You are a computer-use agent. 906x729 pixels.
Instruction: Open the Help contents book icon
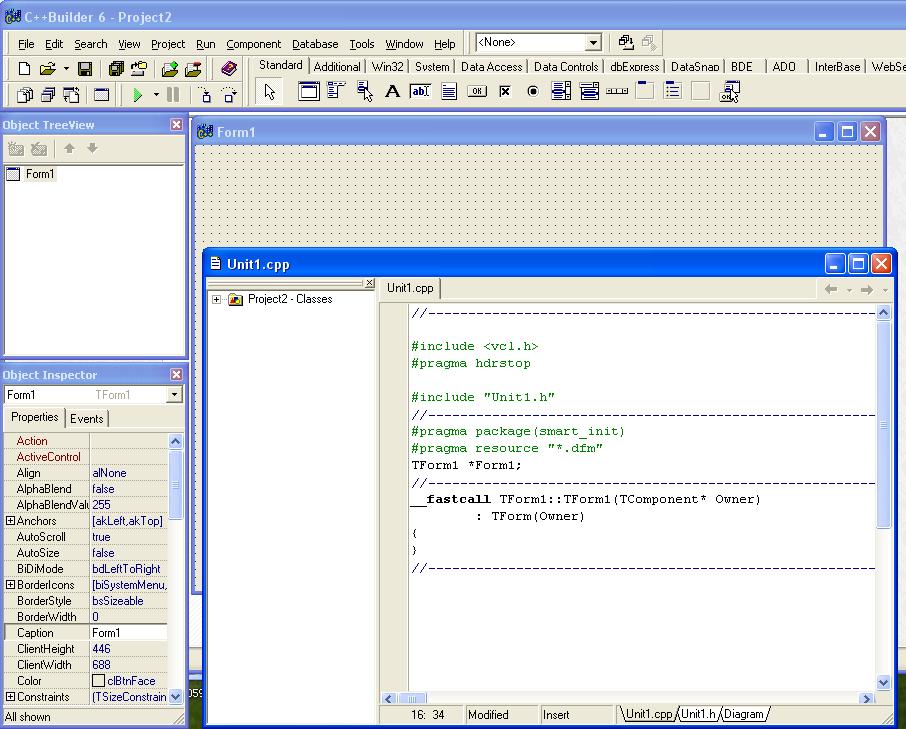[229, 69]
